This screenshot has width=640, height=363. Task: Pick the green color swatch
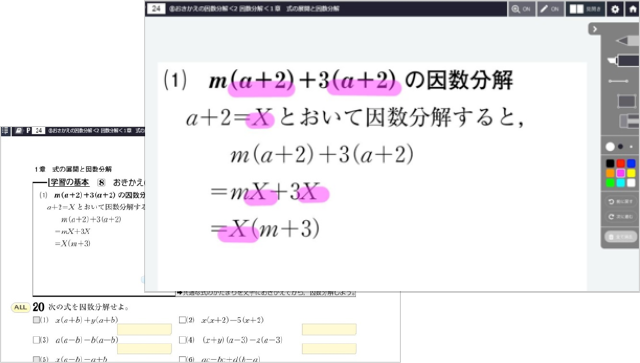[610, 183]
